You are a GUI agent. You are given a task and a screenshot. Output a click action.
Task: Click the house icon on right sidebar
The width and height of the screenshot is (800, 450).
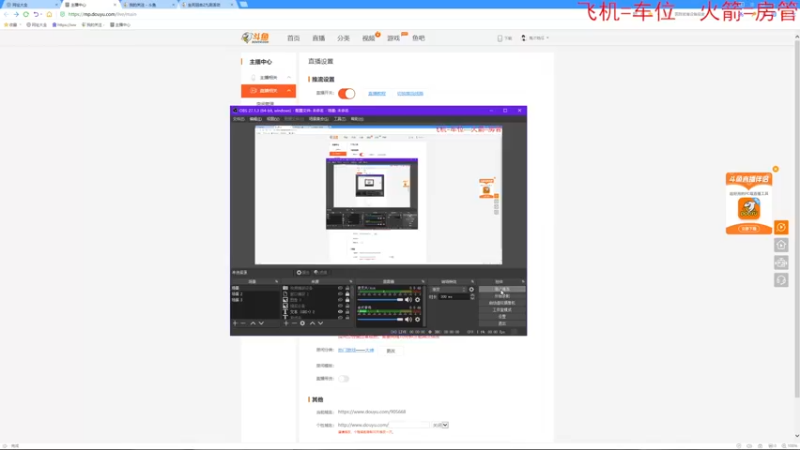[781, 245]
